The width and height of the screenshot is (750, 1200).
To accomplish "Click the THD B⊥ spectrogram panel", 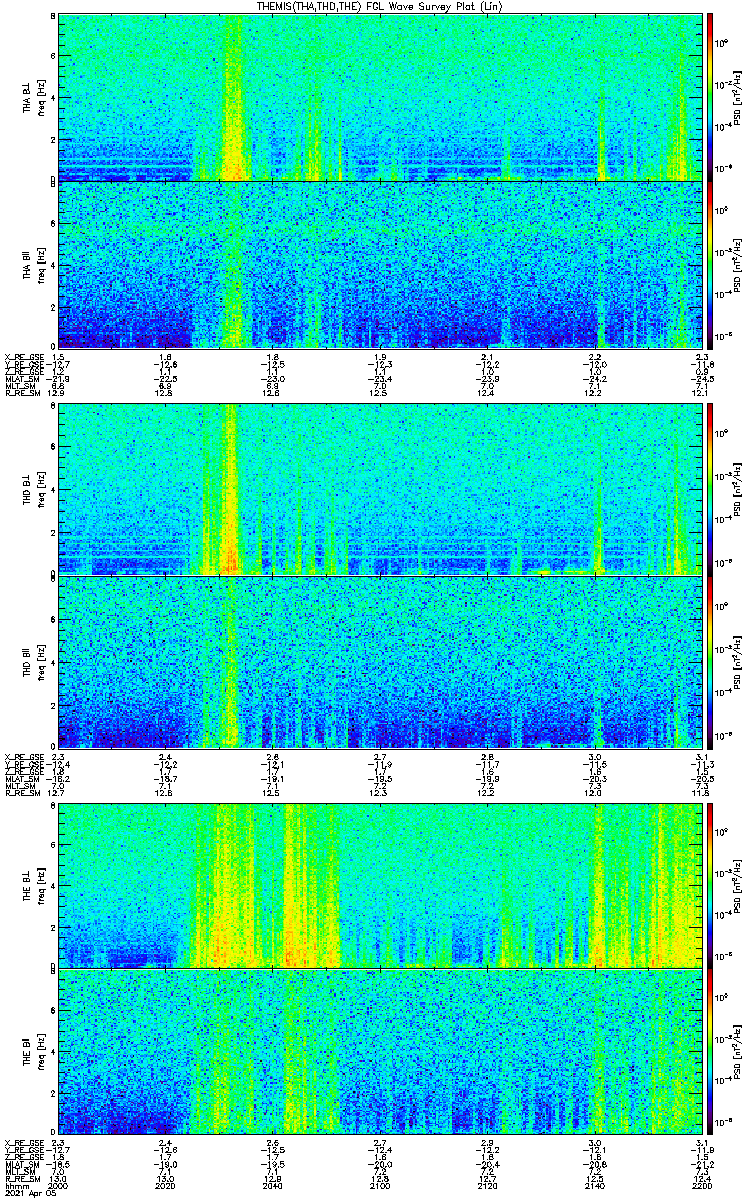I will point(381,491).
